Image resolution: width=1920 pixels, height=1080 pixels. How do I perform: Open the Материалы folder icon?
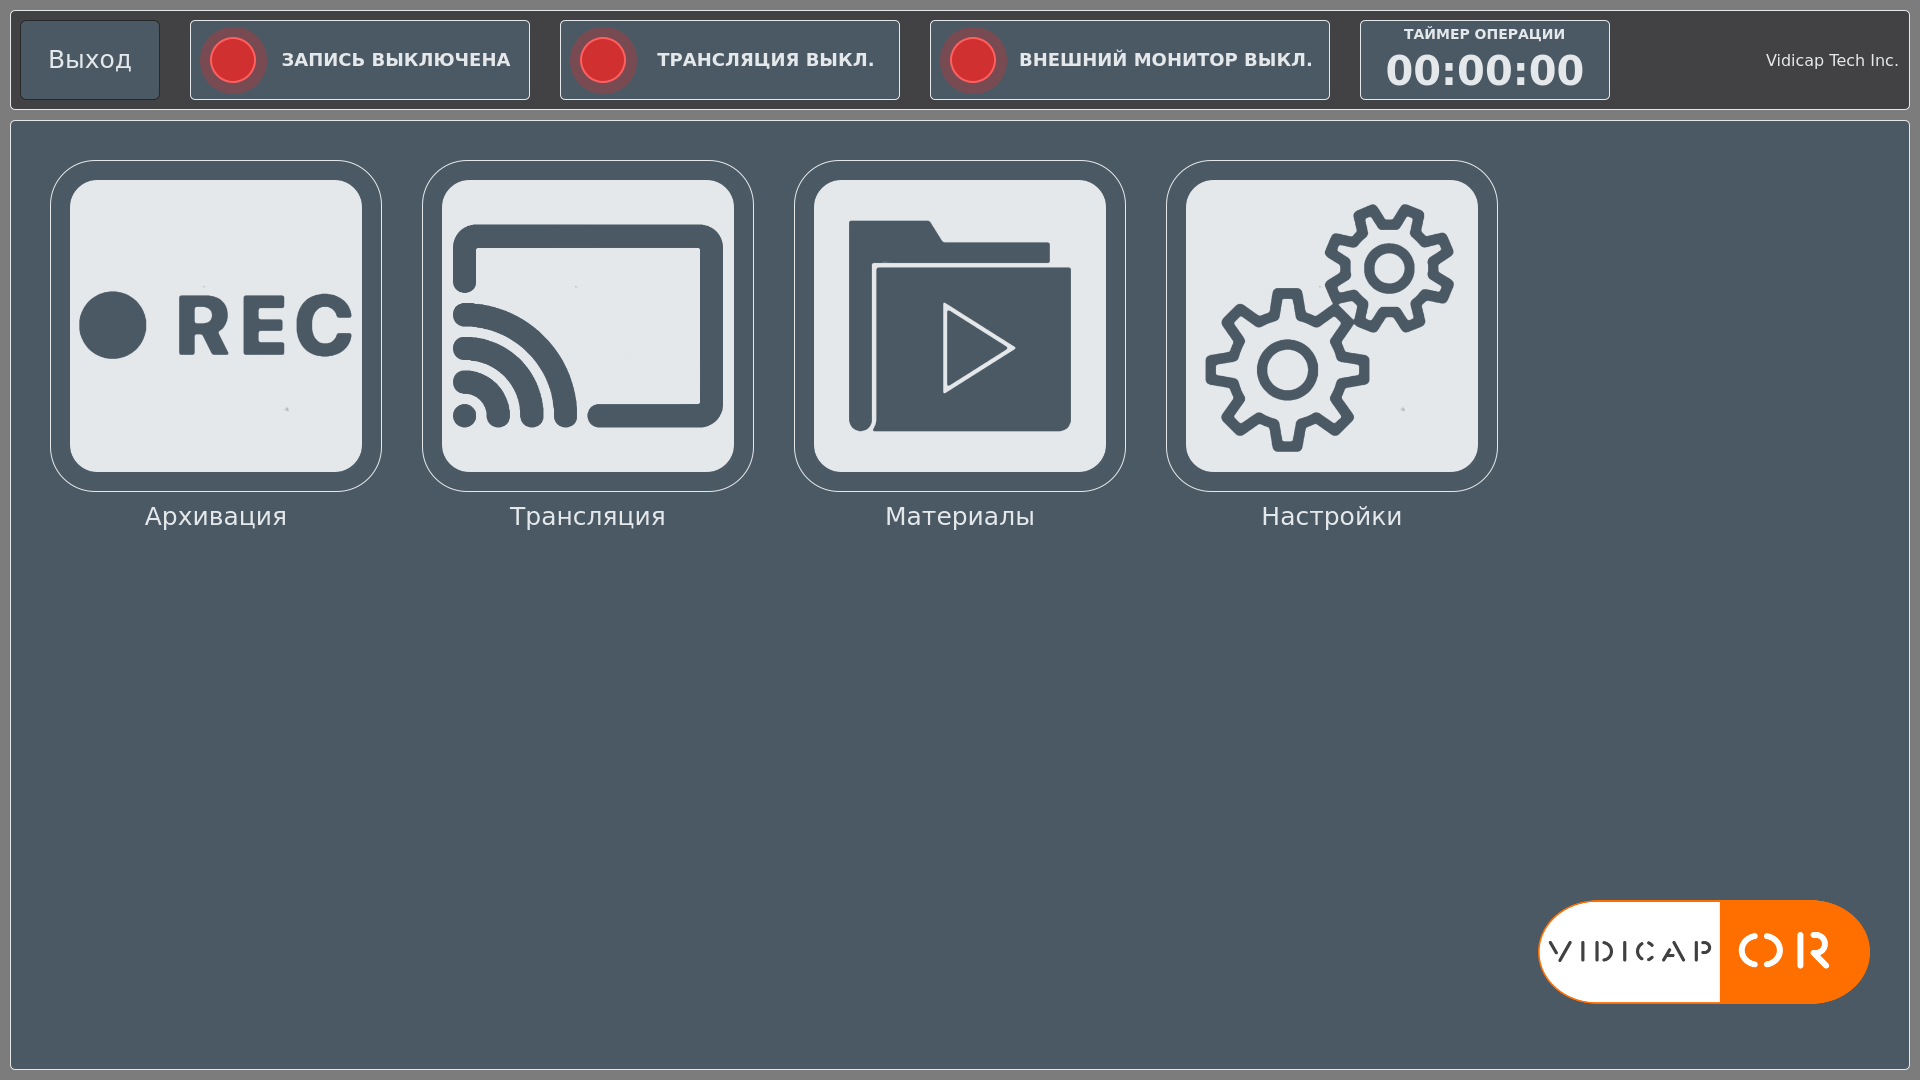point(960,326)
